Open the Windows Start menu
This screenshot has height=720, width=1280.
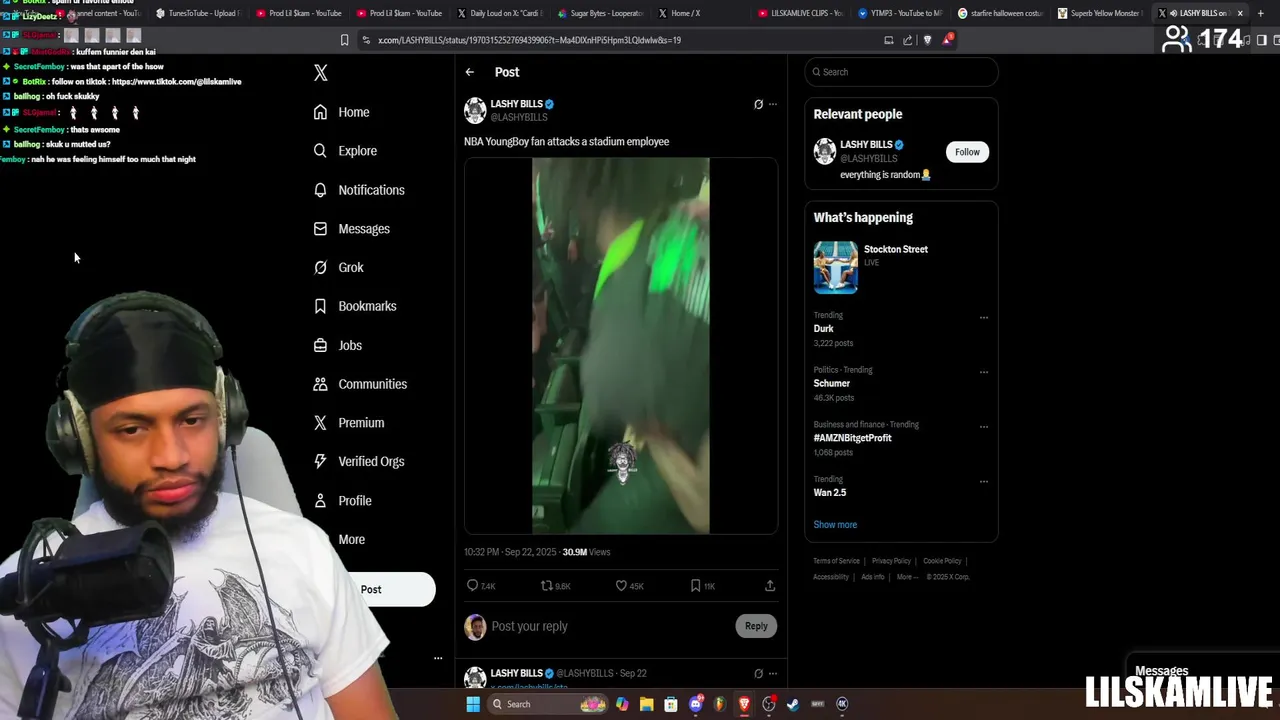point(473,704)
